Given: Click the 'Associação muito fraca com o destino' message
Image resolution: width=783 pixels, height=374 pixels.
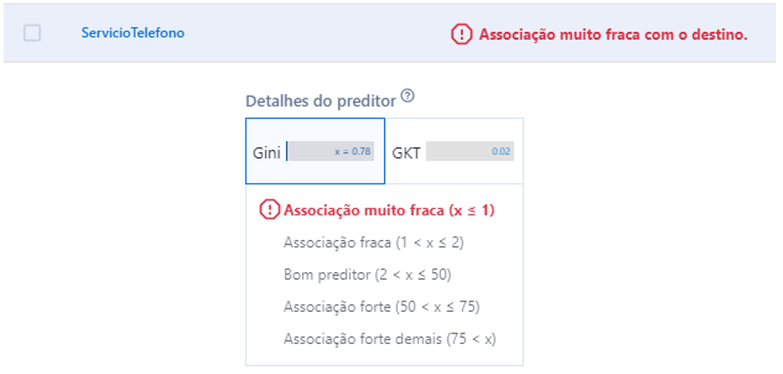Looking at the screenshot, I should tap(613, 34).
